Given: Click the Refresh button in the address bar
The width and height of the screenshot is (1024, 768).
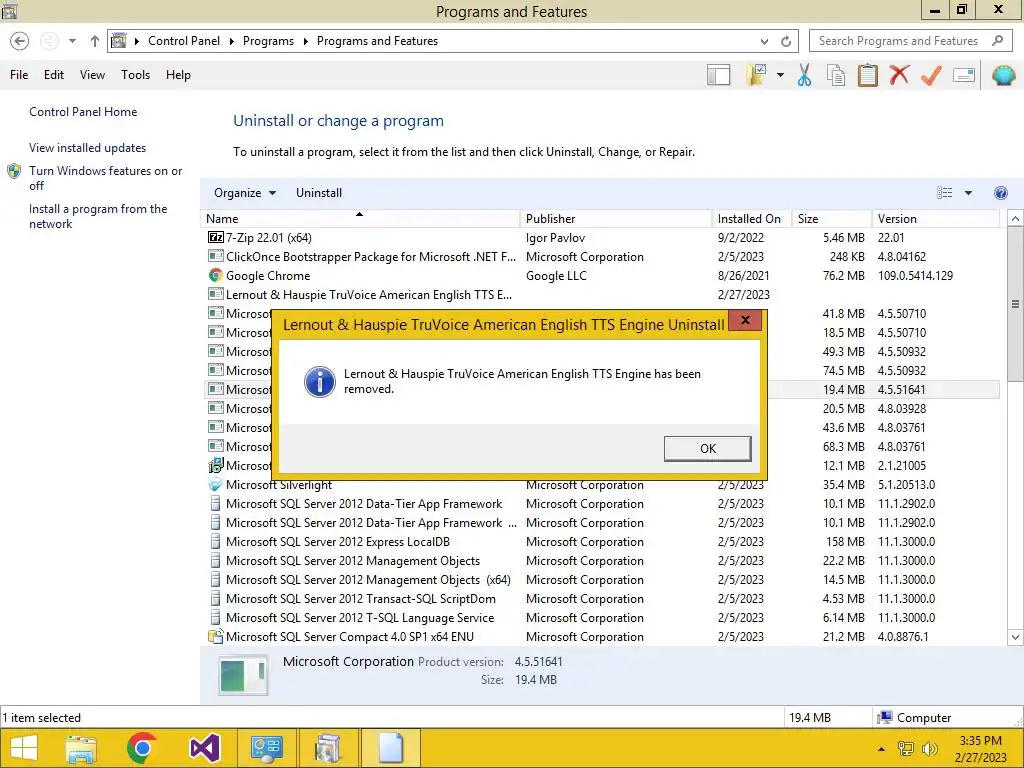Looking at the screenshot, I should tap(786, 41).
